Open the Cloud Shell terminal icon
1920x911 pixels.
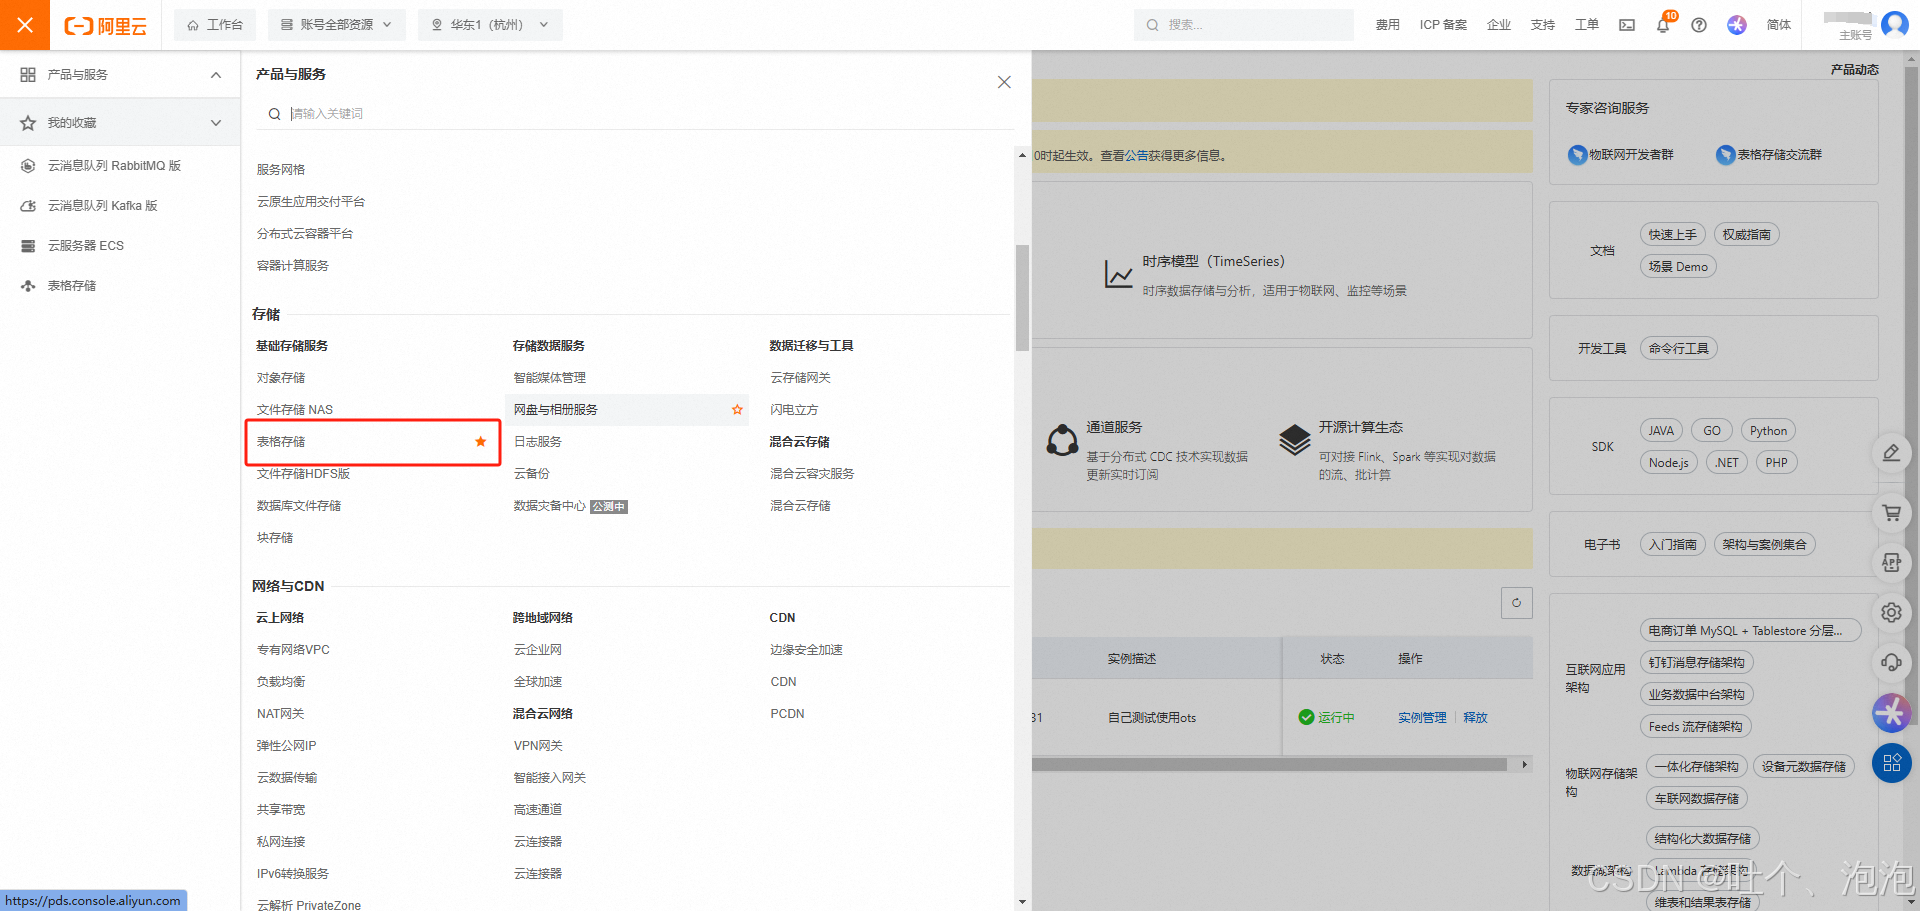(x=1626, y=25)
